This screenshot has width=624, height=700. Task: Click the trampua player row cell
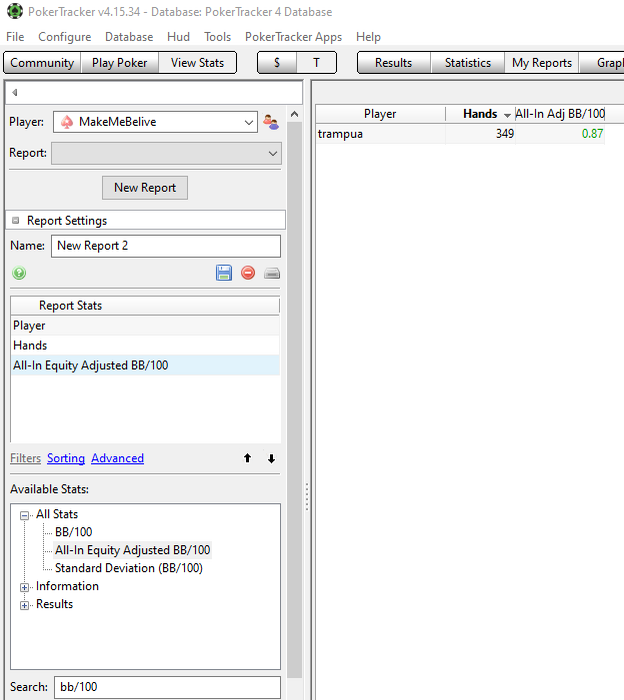pyautogui.click(x=380, y=134)
